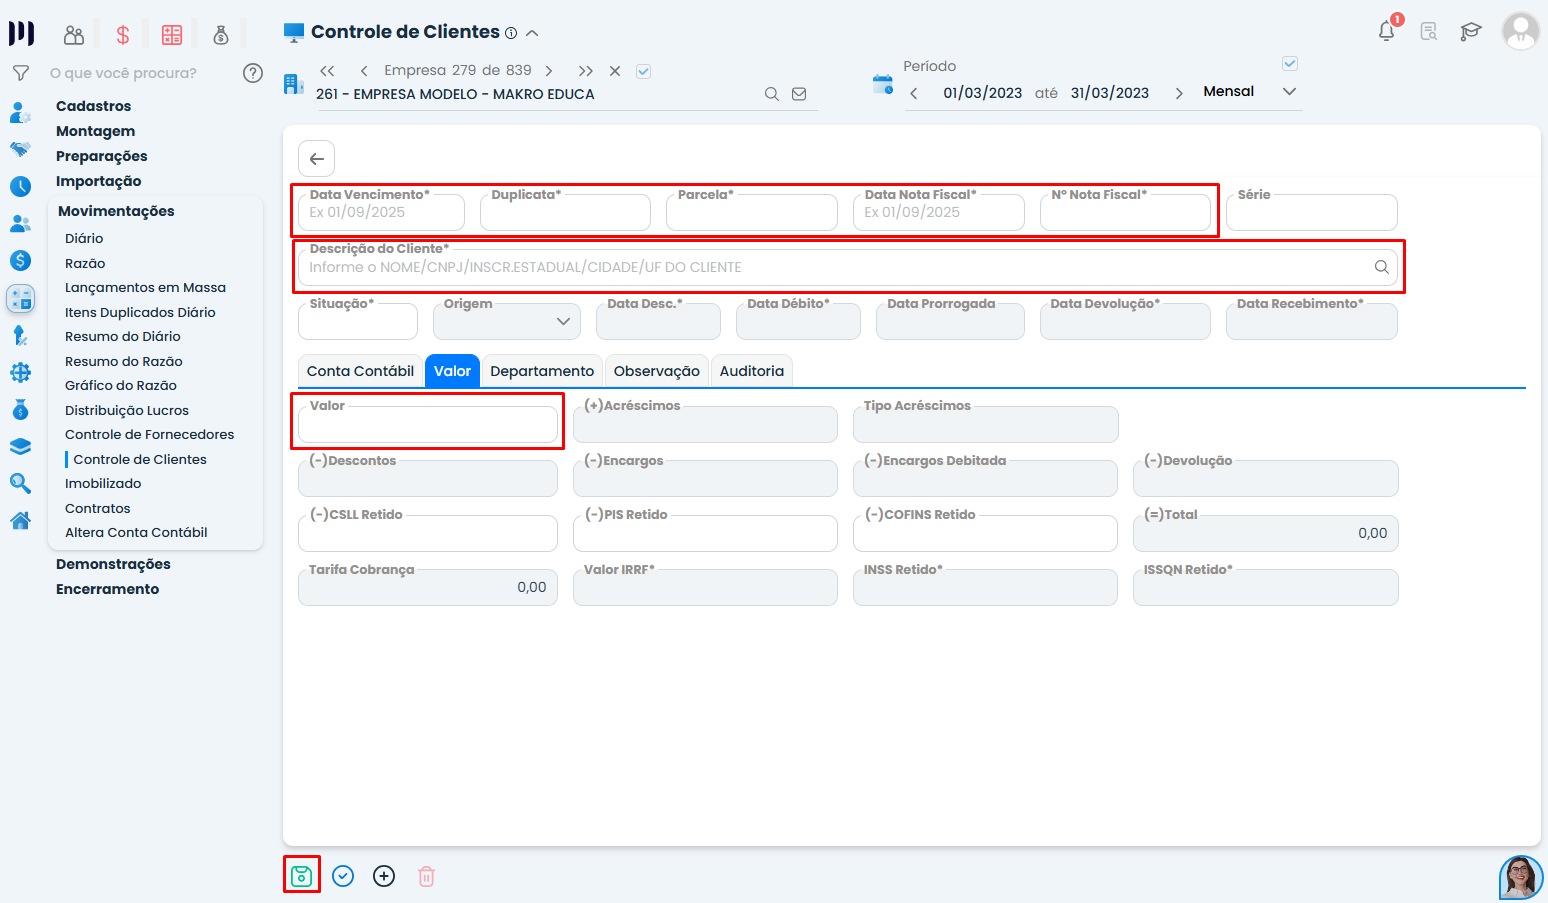This screenshot has width=1548, height=903.
Task: Click the back arrow button above form
Action: click(x=316, y=159)
